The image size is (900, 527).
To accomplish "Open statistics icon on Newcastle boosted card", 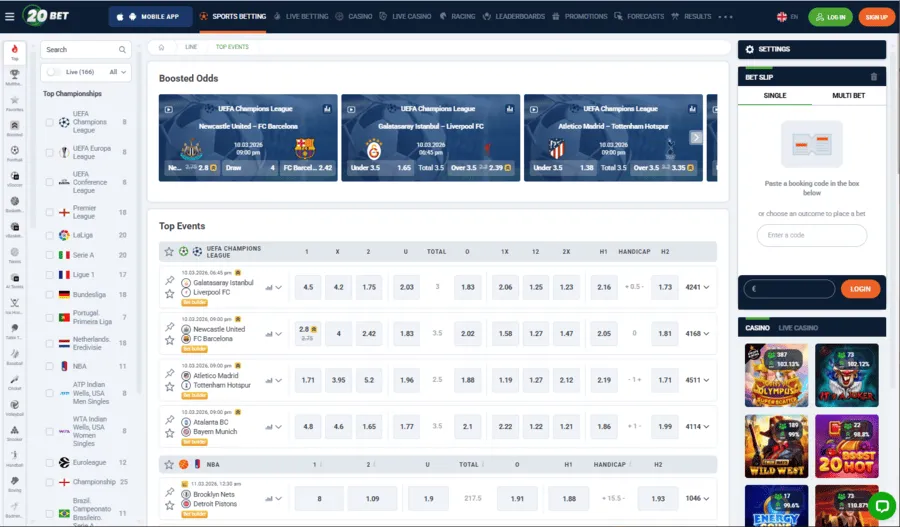I will (327, 108).
